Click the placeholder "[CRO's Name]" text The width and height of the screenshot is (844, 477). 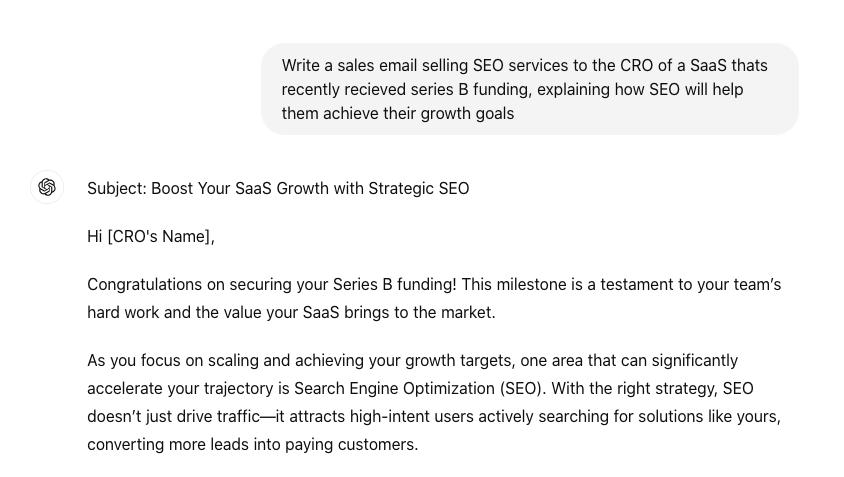(x=159, y=236)
